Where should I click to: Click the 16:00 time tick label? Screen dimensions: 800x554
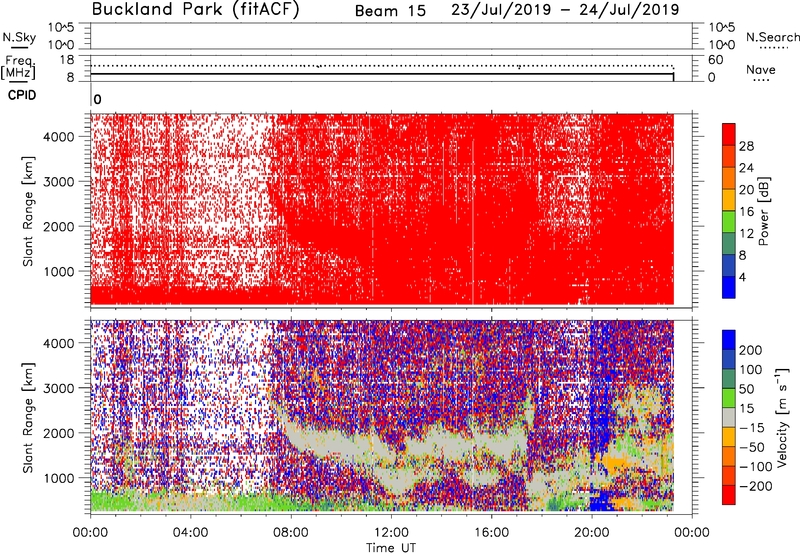[x=491, y=533]
